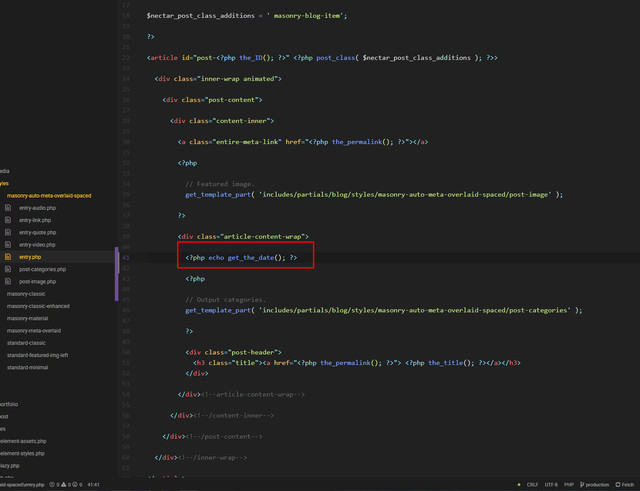Open post-image.php from the file tree

[38, 281]
